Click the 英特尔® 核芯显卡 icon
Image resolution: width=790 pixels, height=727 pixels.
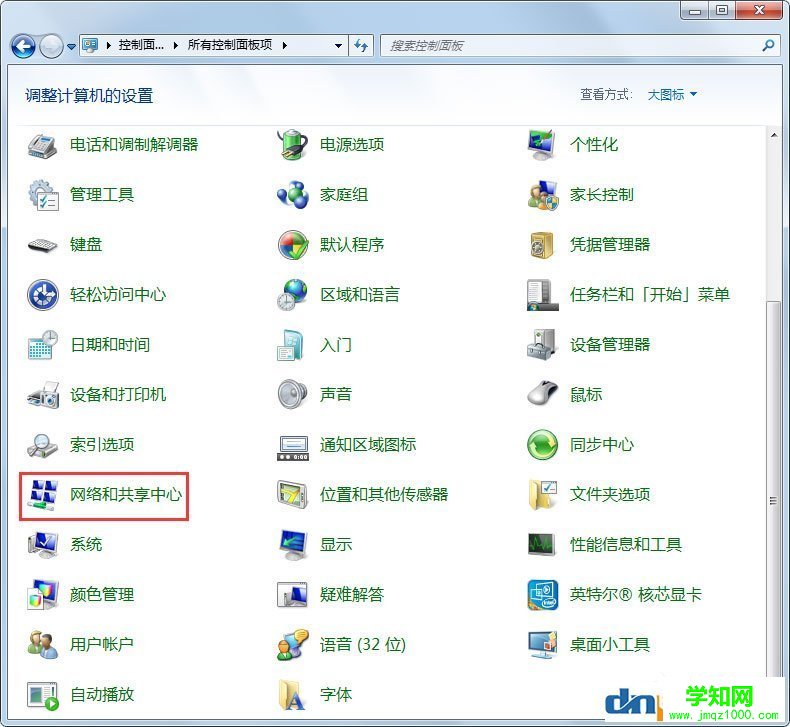click(543, 594)
